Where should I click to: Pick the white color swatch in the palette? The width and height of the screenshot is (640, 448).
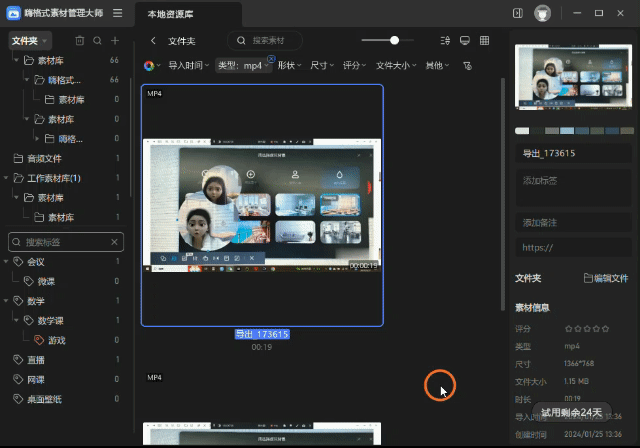click(522, 131)
